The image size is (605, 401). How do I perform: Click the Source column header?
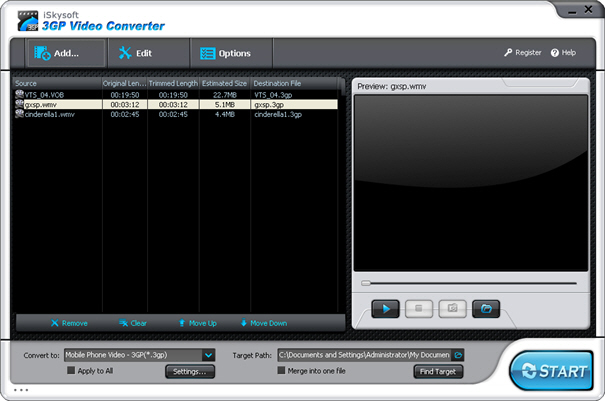pyautogui.click(x=57, y=83)
